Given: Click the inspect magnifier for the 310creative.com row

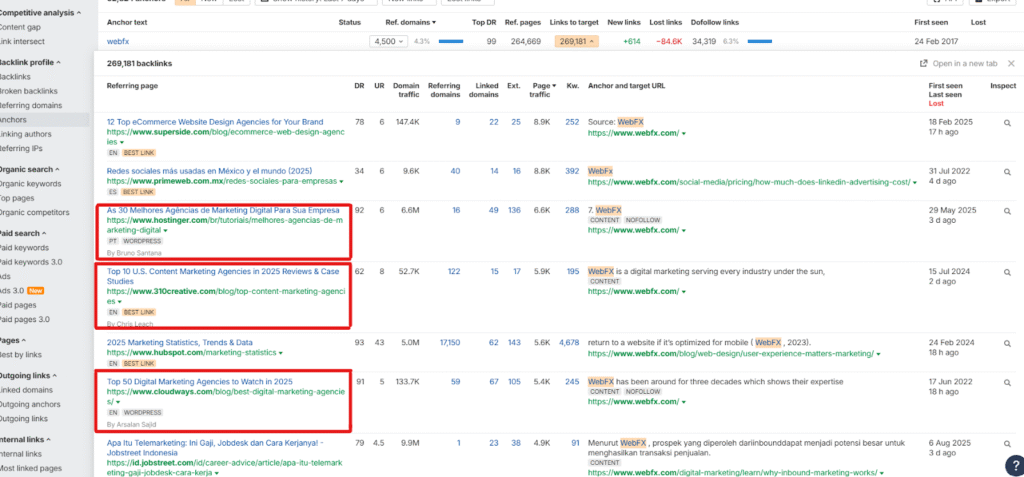Looking at the screenshot, I should coord(1008,271).
